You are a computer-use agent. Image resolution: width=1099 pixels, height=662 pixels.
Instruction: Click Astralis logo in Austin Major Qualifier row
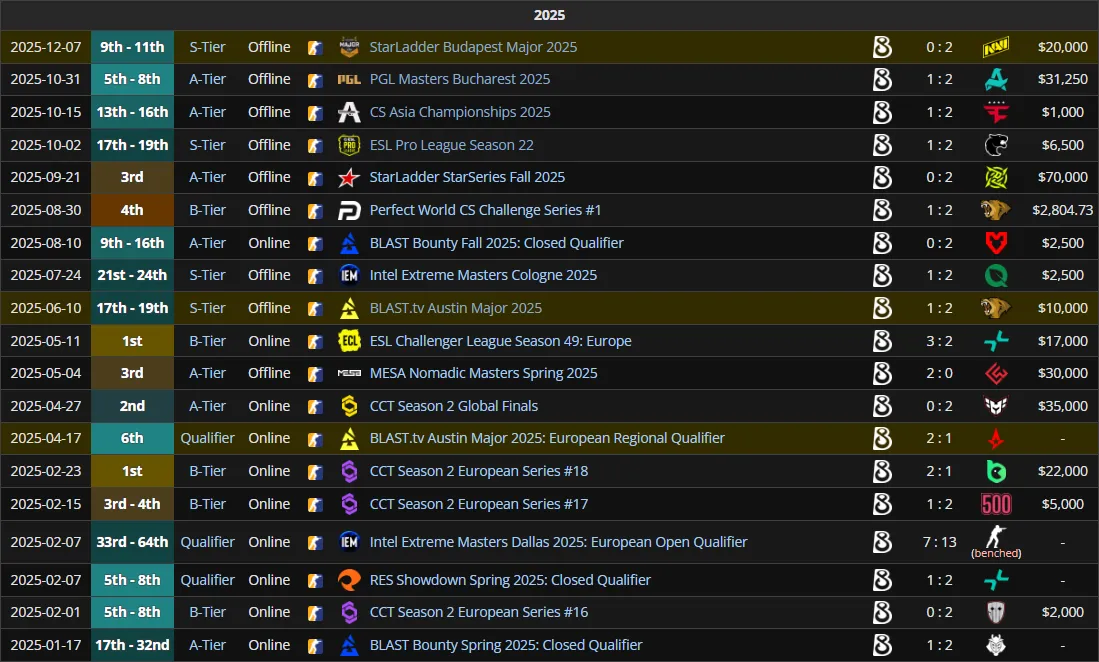995,439
